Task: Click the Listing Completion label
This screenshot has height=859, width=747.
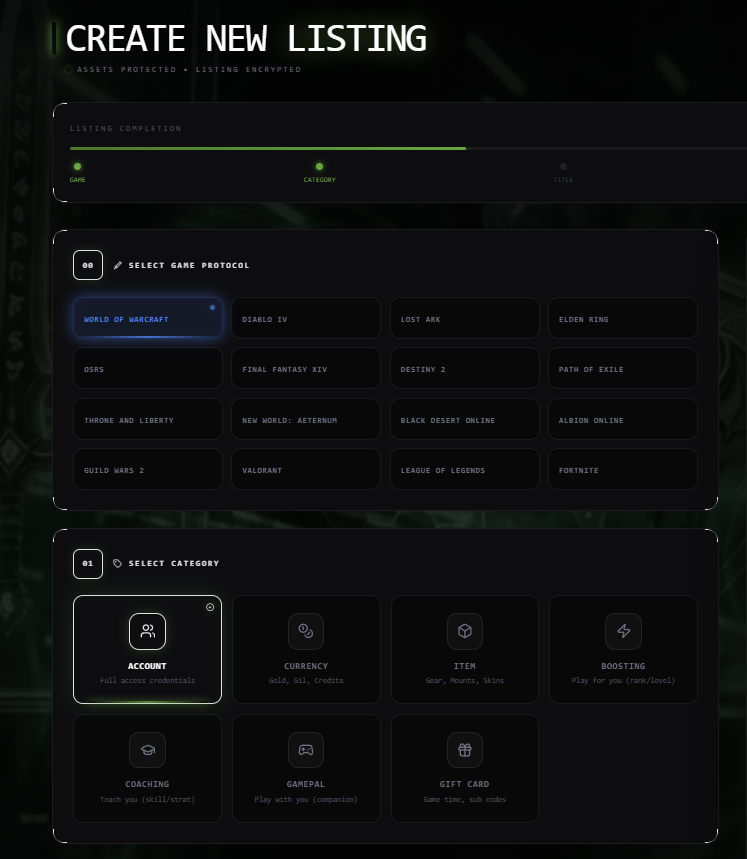Action: [x=125, y=129]
